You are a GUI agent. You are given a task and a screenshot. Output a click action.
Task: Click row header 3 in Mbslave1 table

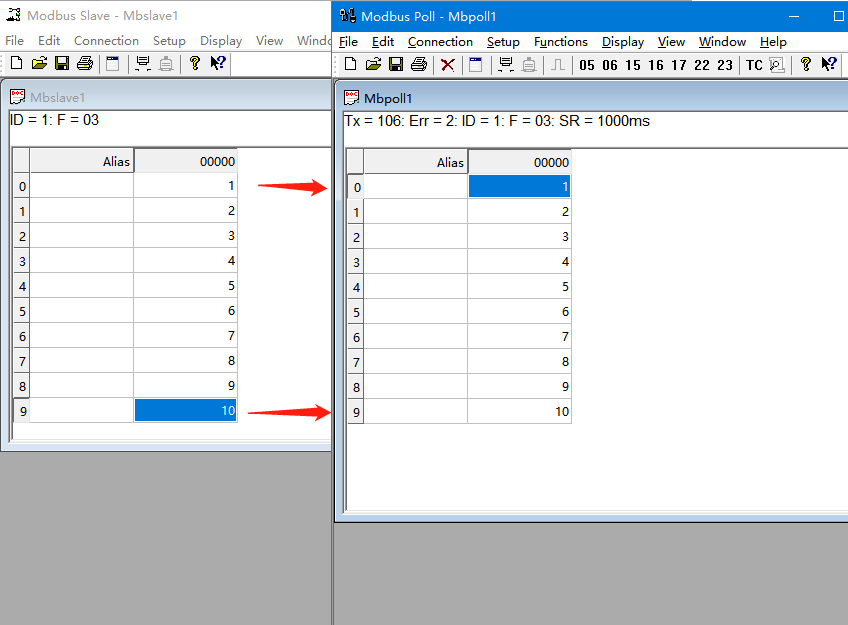coord(21,261)
